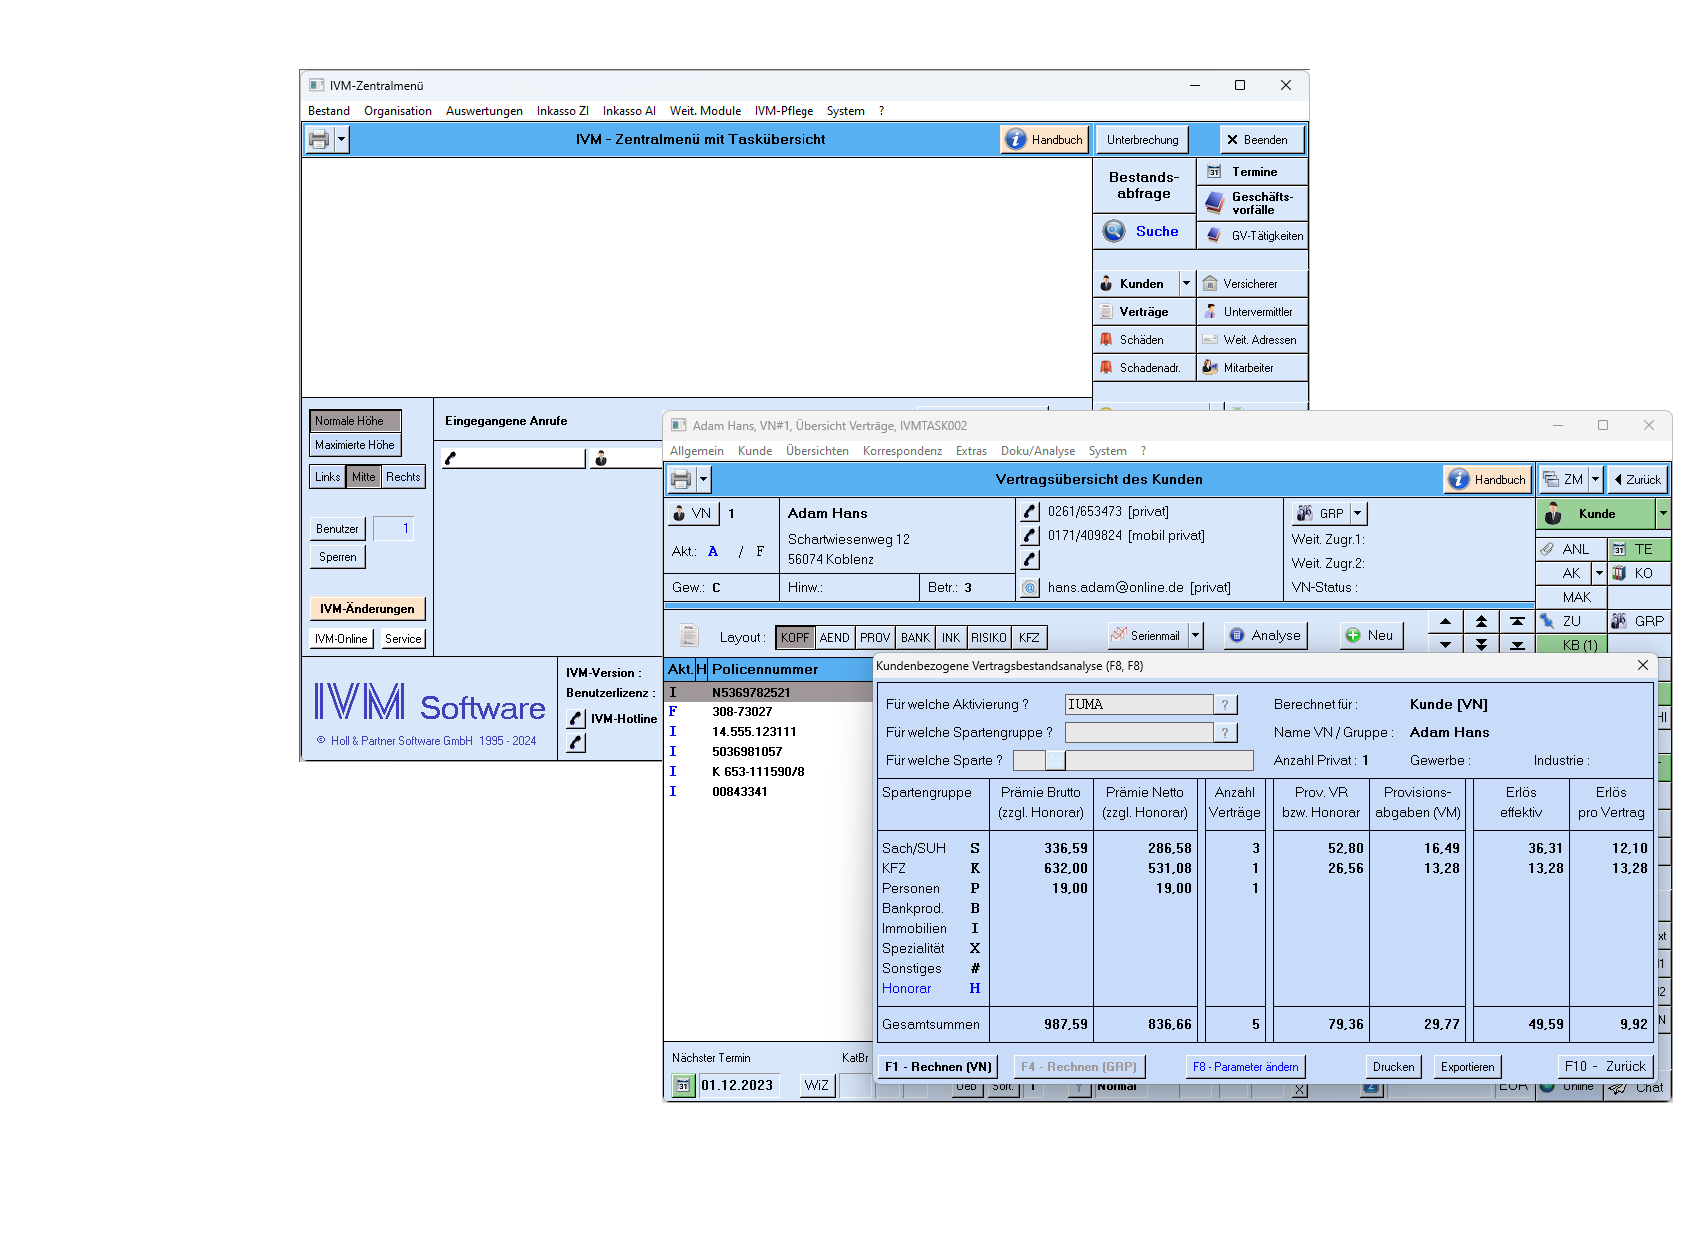The image size is (1704, 1252).
Task: Open the printer dropdown arrow in IVM-Zentralmenü
Action: [x=342, y=140]
